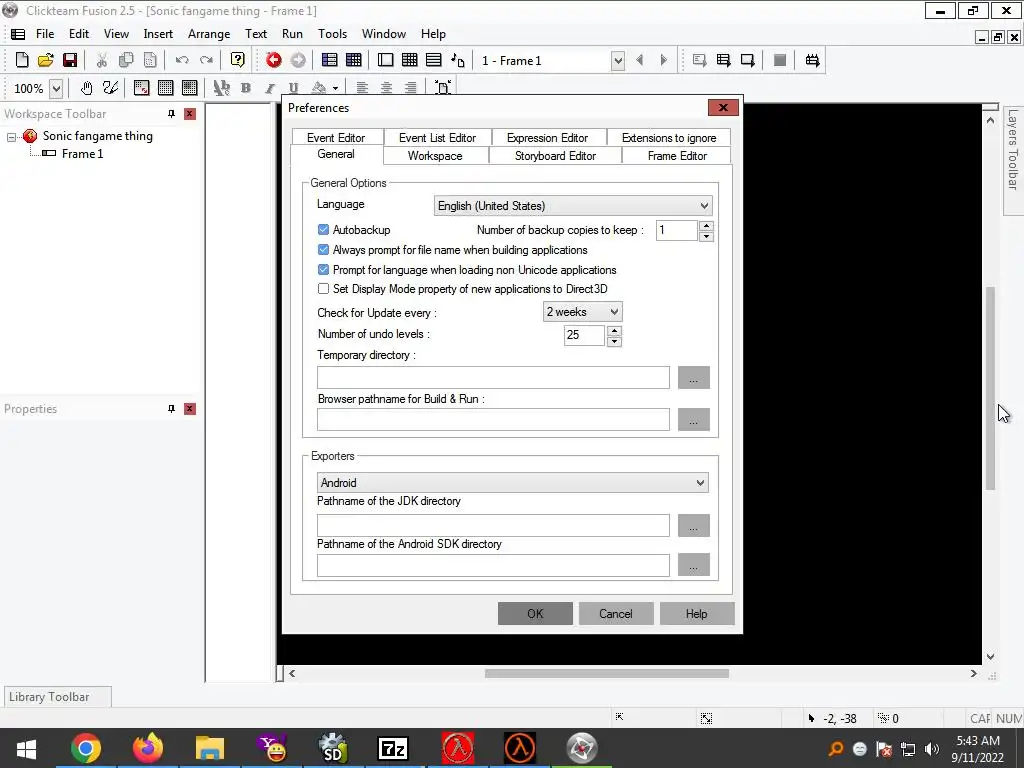Open the Exporters Android dropdown
The height and width of the screenshot is (768, 1024).
[513, 483]
